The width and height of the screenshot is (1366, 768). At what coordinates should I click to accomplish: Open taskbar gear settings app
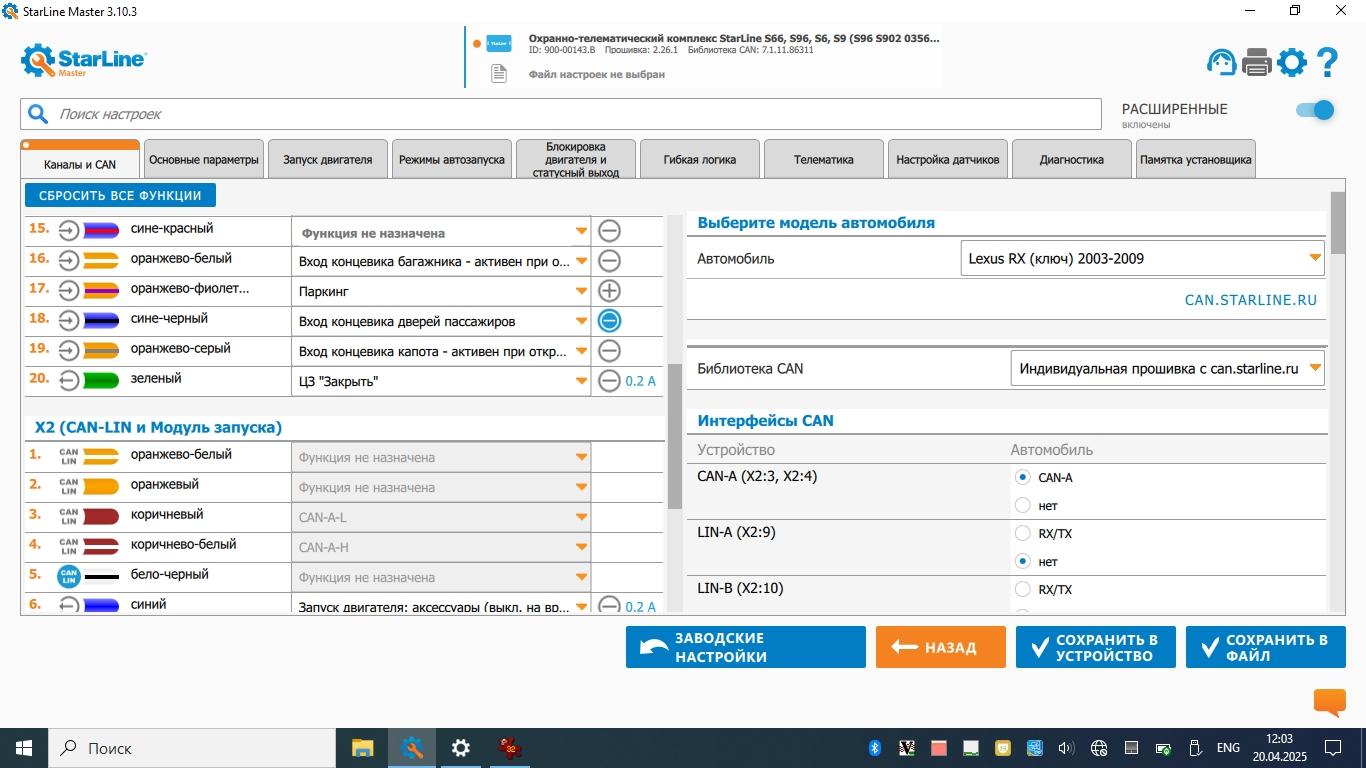[460, 748]
